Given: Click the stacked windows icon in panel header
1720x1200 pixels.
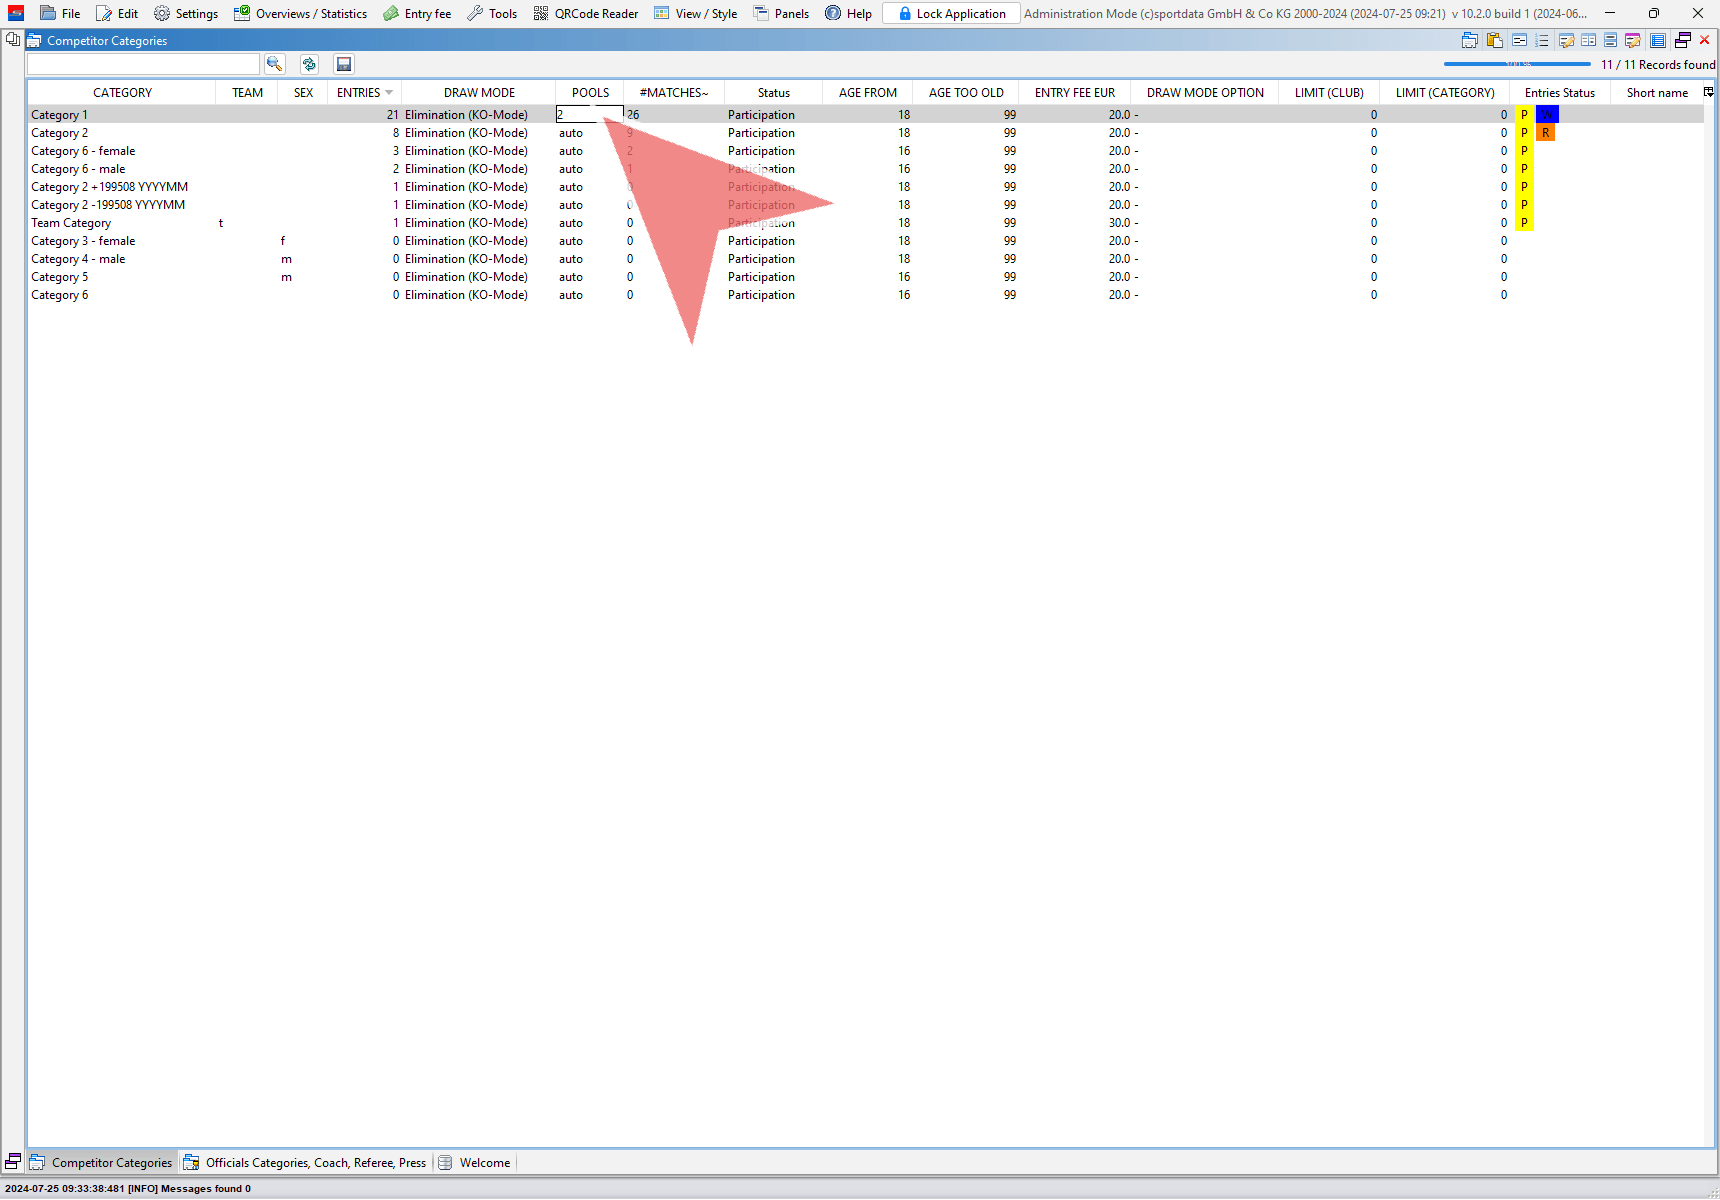Looking at the screenshot, I should [1683, 41].
